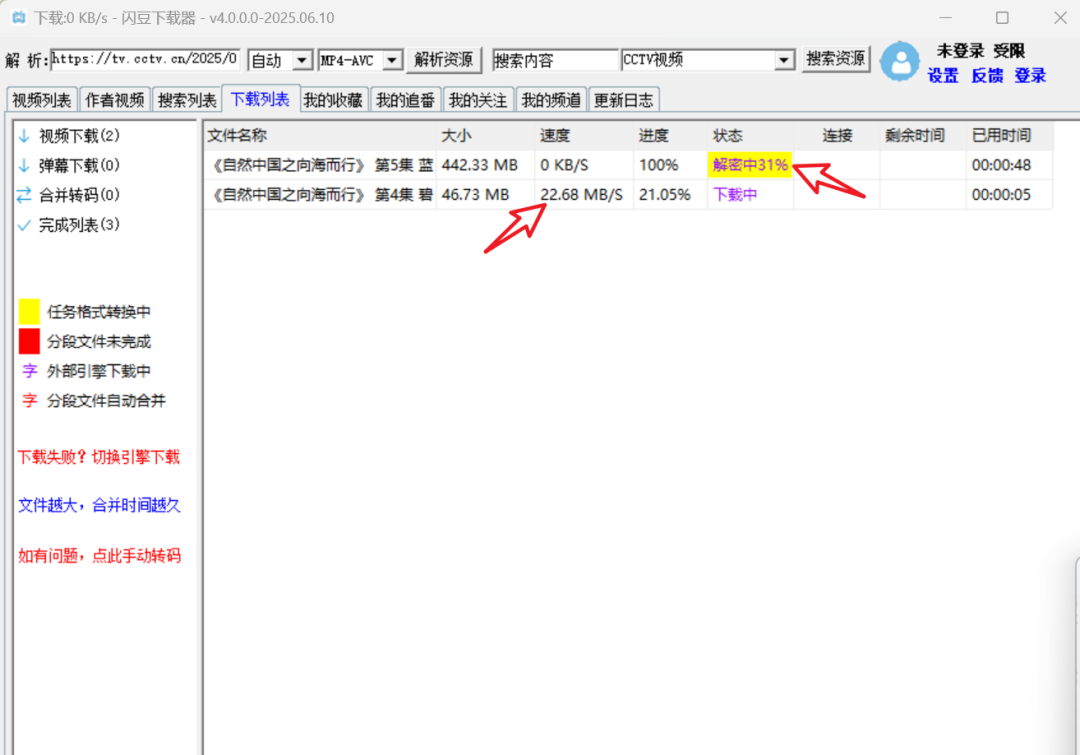Click the 登录 link
The width and height of the screenshot is (1080, 755).
(x=1030, y=76)
